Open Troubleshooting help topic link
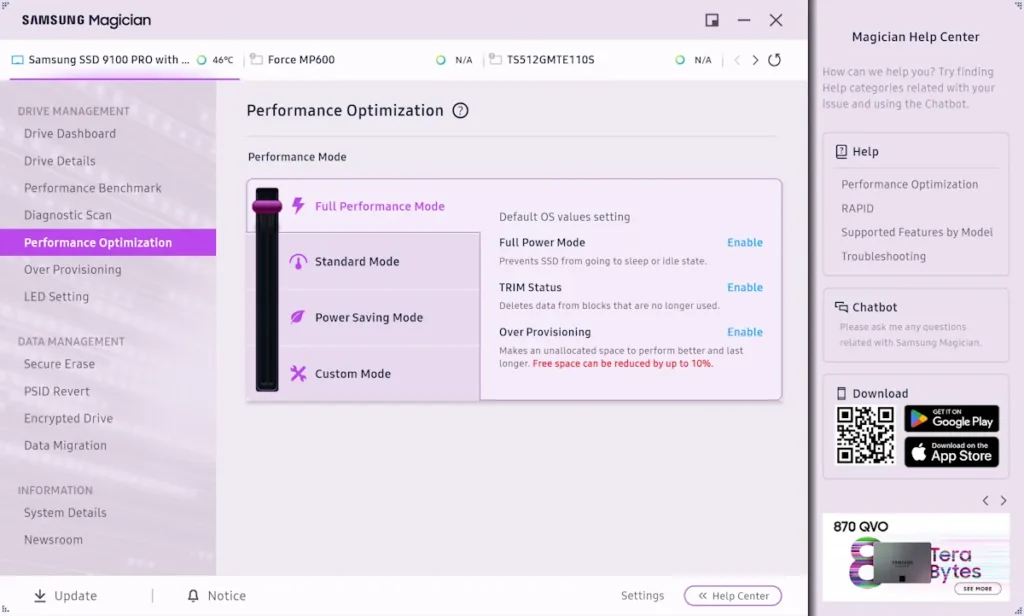This screenshot has width=1024, height=616. tap(884, 256)
